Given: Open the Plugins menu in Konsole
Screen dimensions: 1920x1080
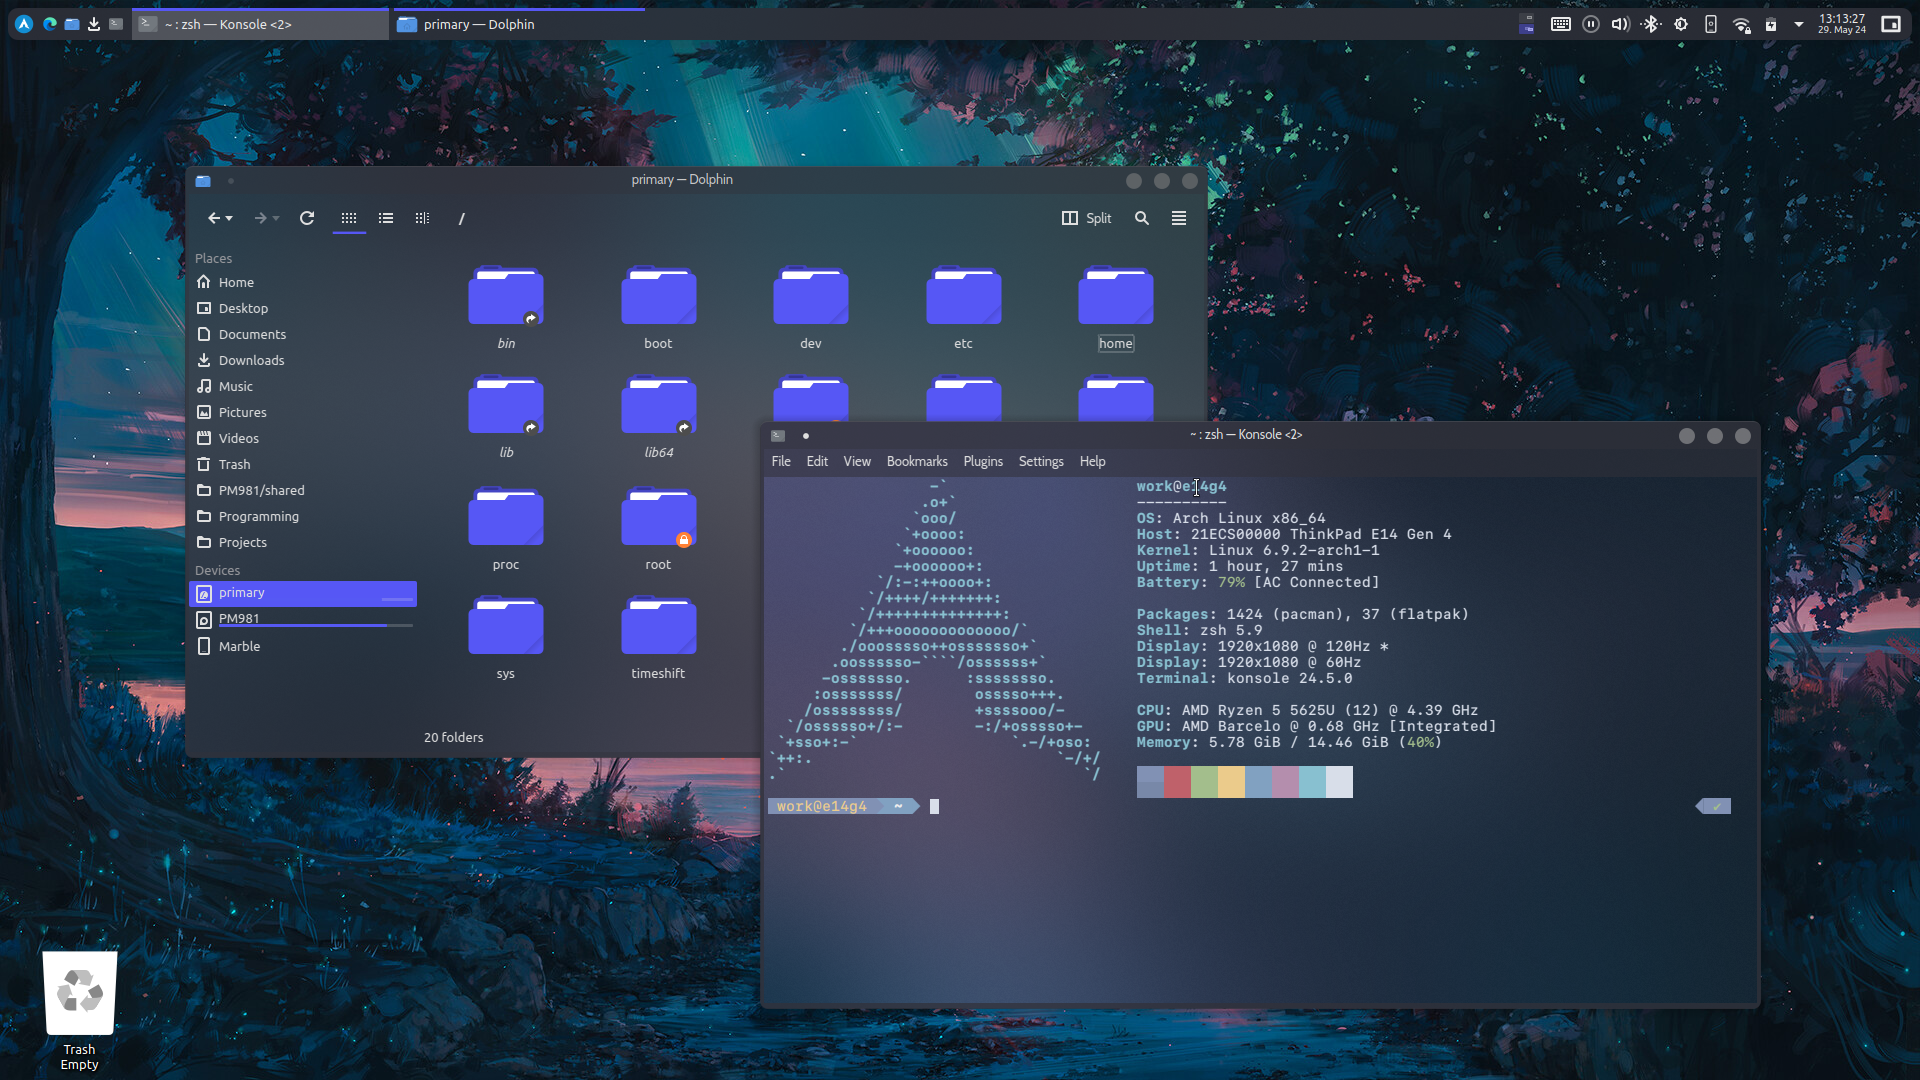Looking at the screenshot, I should tap(982, 461).
